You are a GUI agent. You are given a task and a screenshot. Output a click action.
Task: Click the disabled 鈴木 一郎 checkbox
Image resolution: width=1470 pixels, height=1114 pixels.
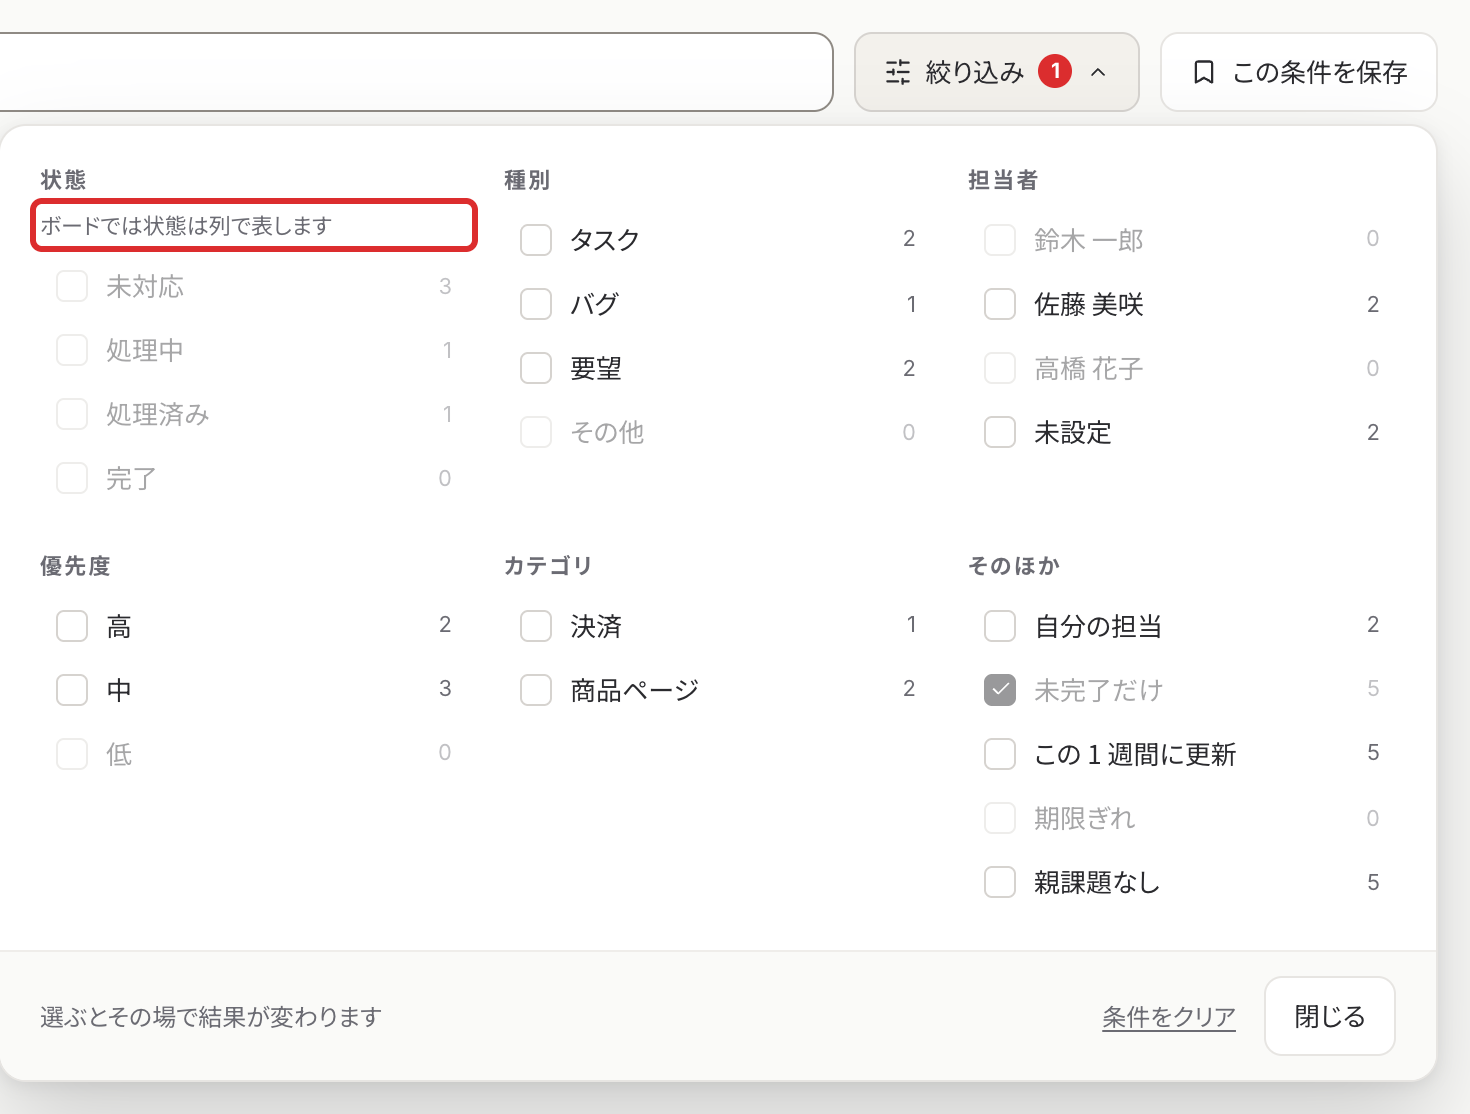(x=1000, y=240)
